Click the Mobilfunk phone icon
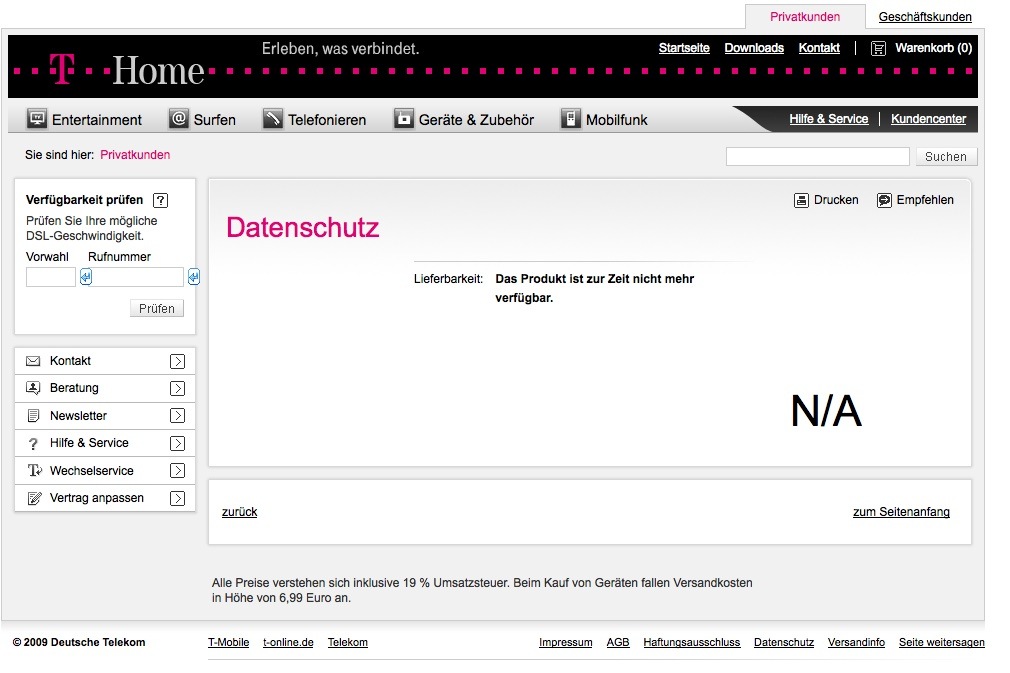1010x673 pixels. (x=570, y=119)
